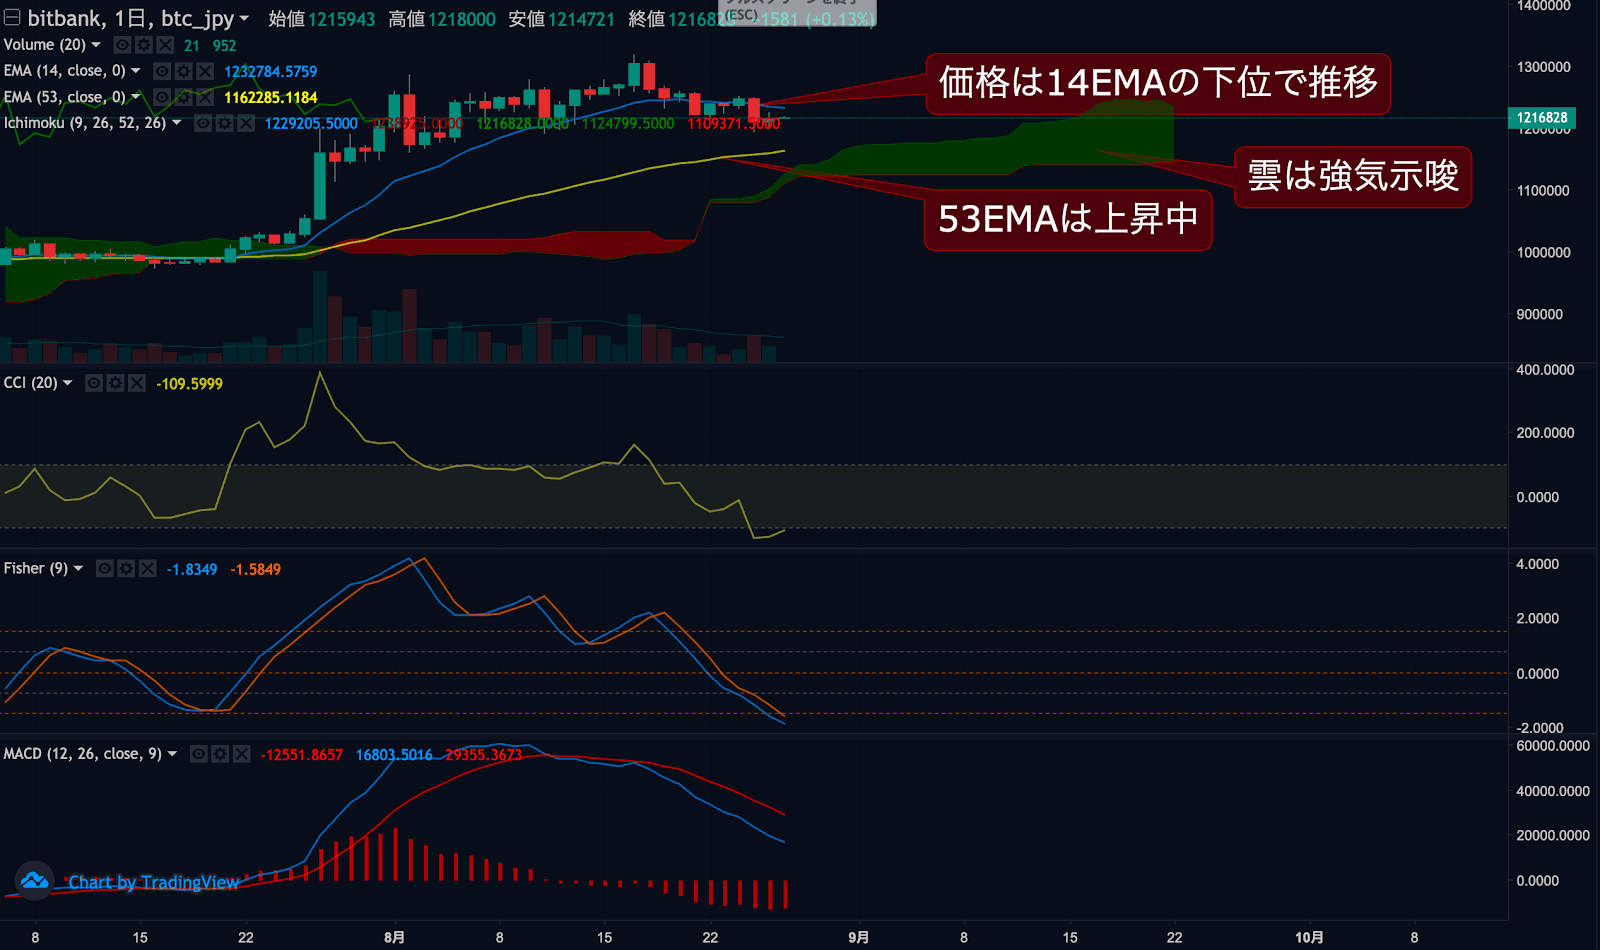The height and width of the screenshot is (950, 1600).
Task: Open the Fisher (9) dropdown arrow
Action: 78,568
